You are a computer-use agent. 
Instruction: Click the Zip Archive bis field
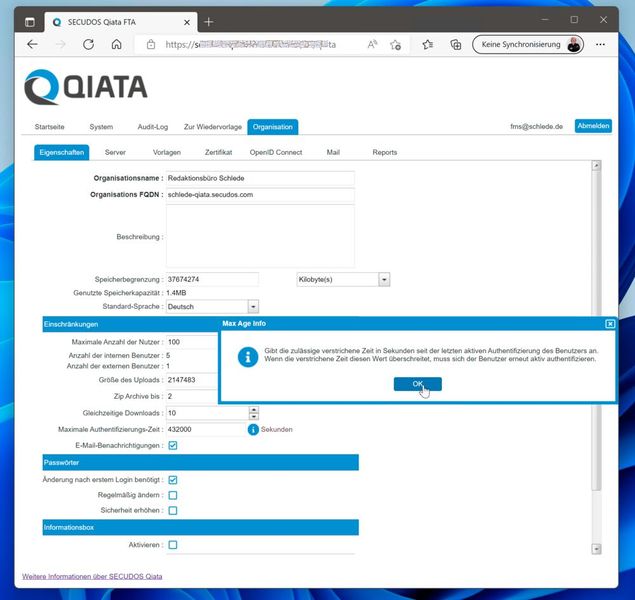[x=192, y=396]
